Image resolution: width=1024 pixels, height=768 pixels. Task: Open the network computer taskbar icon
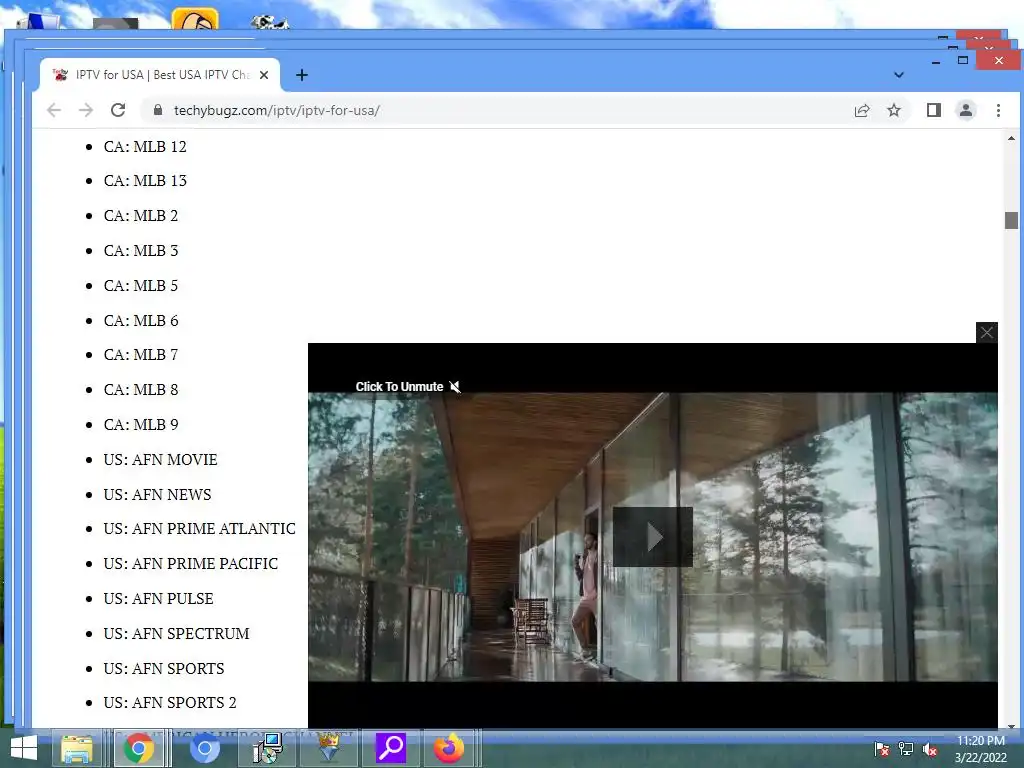tap(268, 748)
